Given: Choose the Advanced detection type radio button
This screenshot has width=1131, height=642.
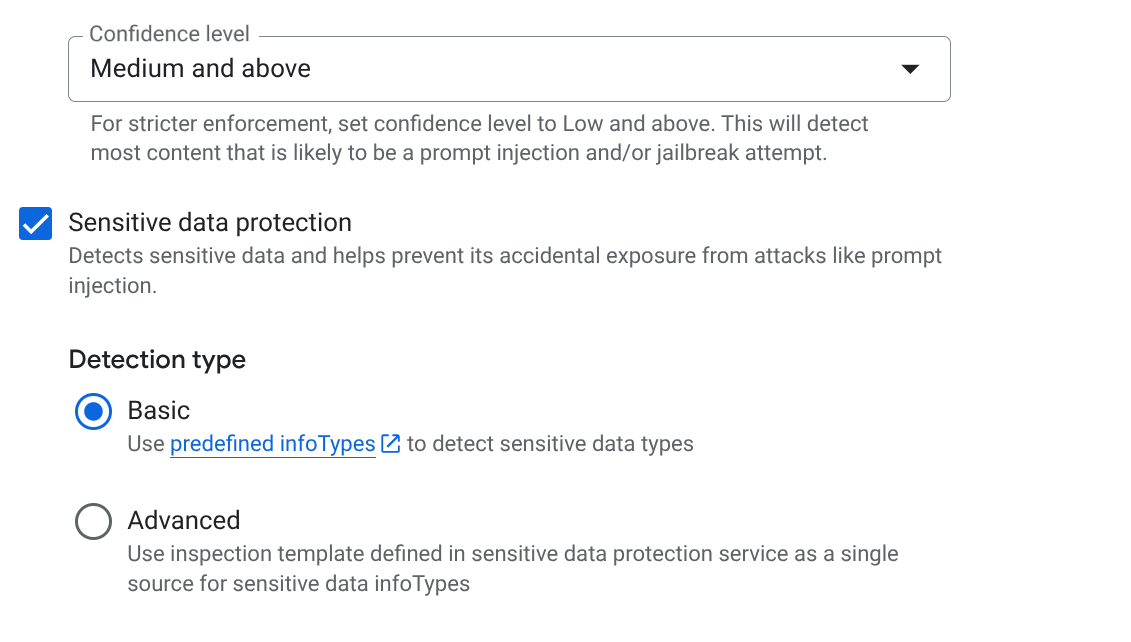Looking at the screenshot, I should (94, 521).
